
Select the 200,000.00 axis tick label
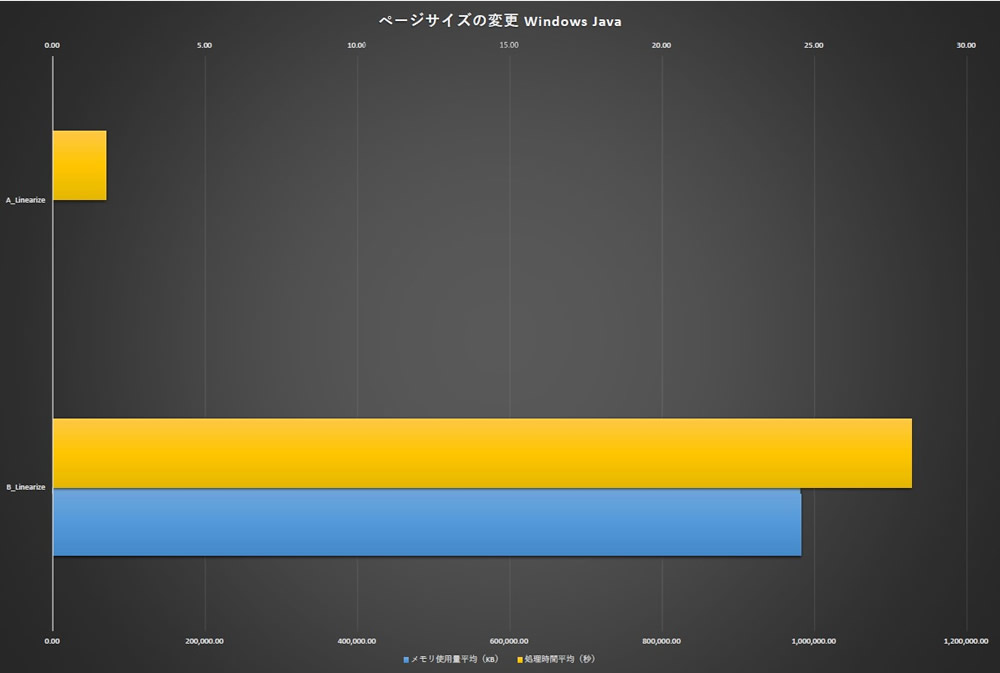[x=205, y=641]
